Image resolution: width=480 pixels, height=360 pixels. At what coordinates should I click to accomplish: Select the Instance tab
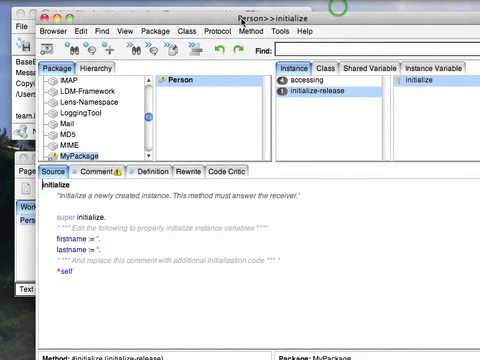pos(294,68)
